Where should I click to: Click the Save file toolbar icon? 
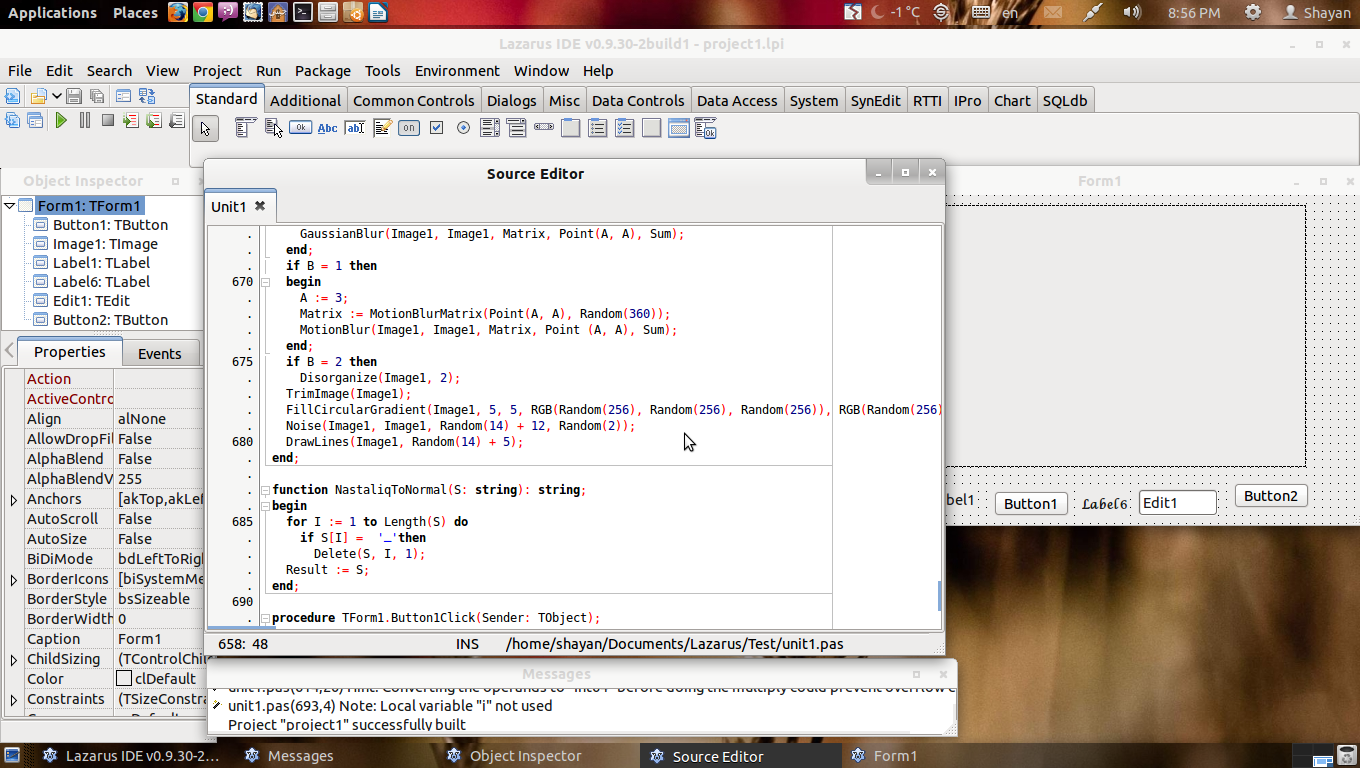74,96
